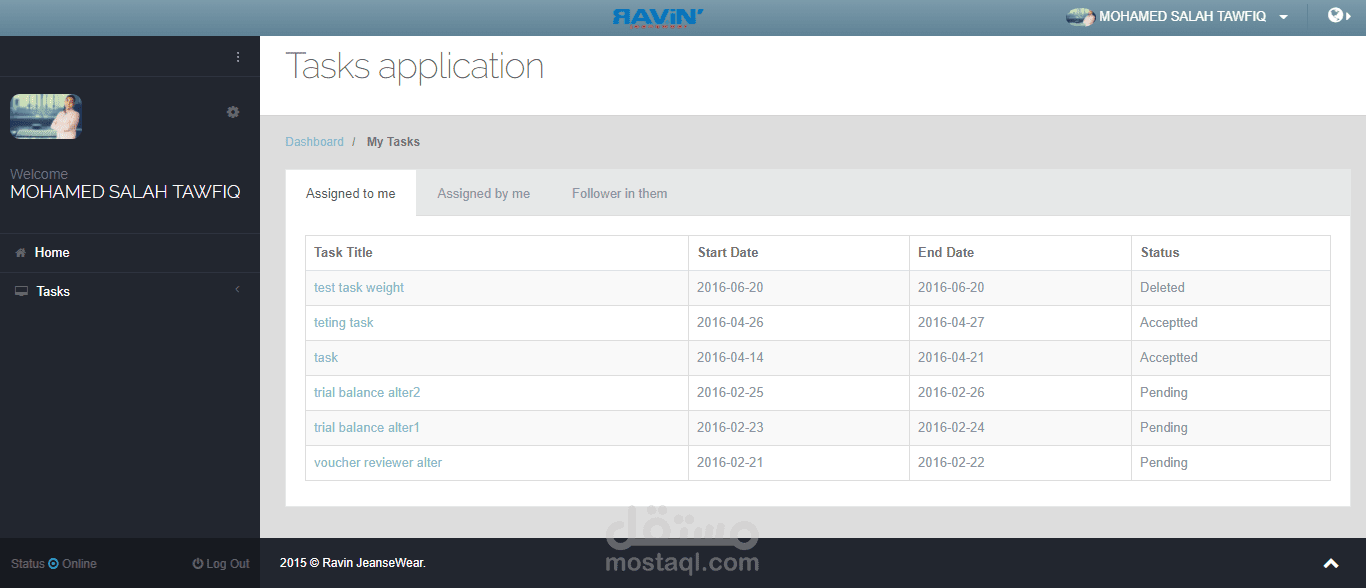Click the Home house icon in sidebar

coord(21,253)
